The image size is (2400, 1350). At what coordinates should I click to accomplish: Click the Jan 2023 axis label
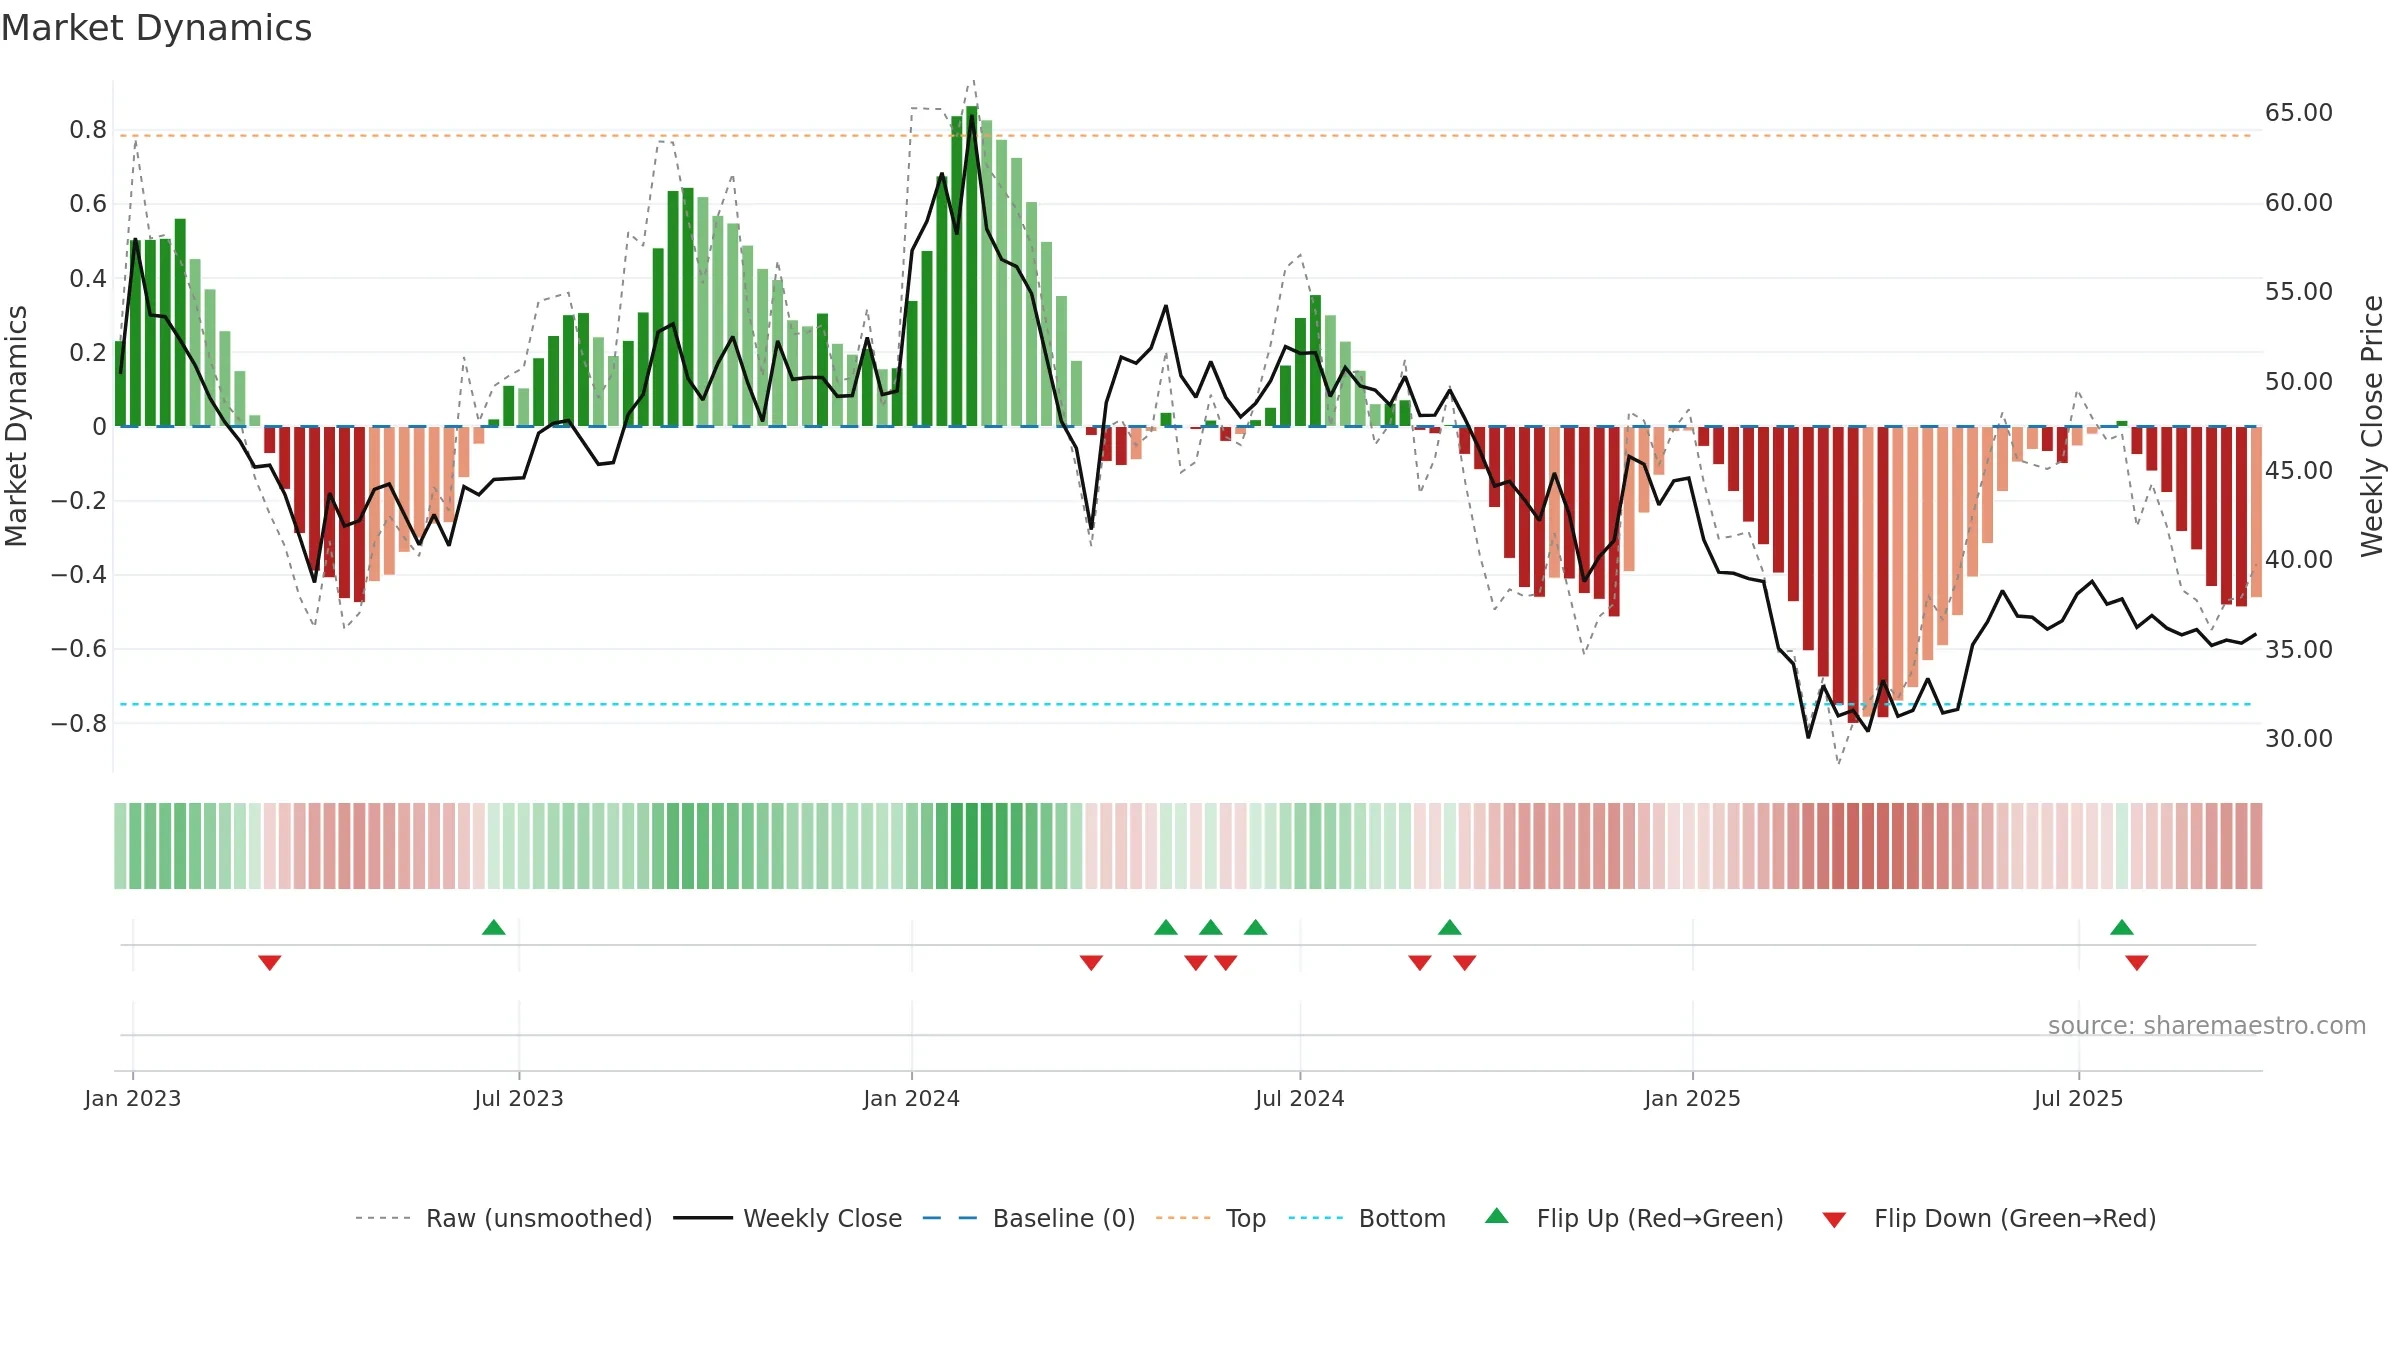[x=133, y=1098]
